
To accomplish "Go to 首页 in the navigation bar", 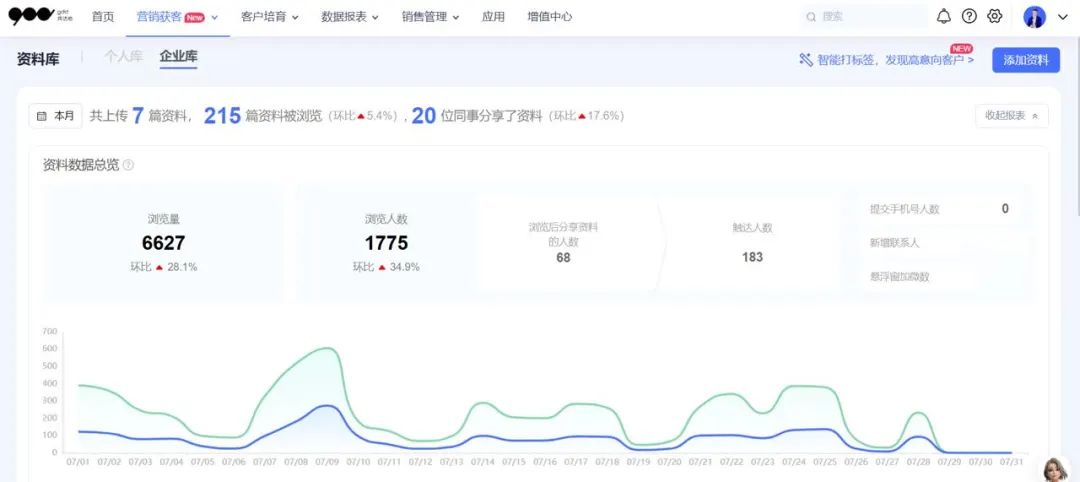I will 103,17.
